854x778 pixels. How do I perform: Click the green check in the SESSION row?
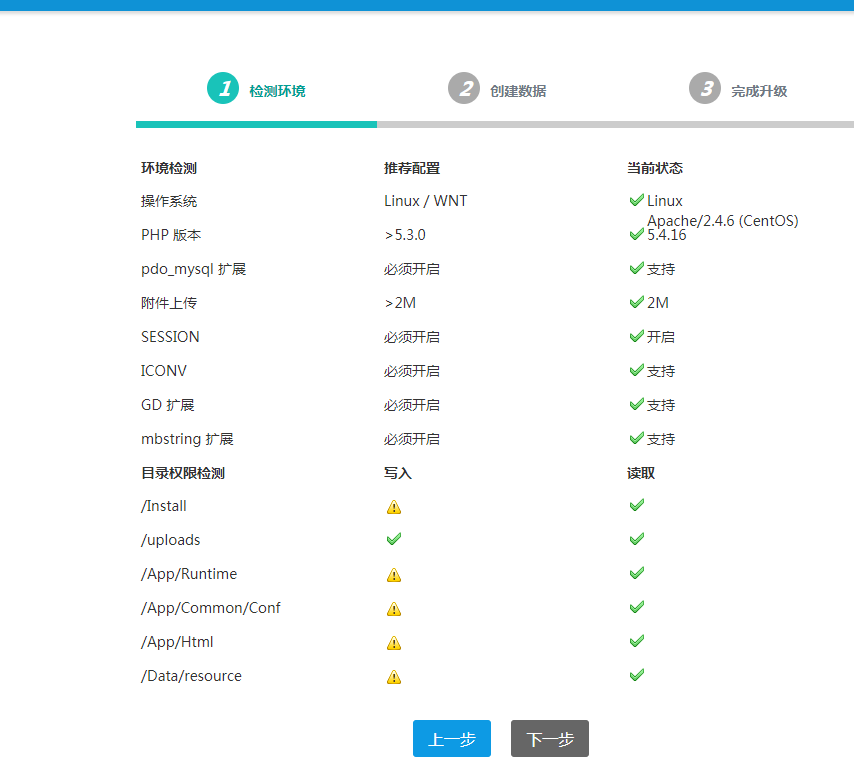(x=636, y=336)
